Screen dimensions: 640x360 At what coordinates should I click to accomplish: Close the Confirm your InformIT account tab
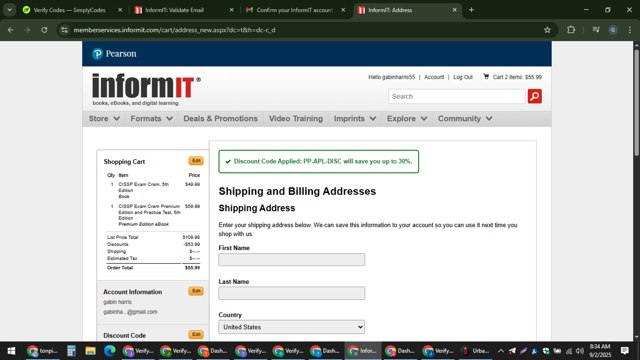343,10
